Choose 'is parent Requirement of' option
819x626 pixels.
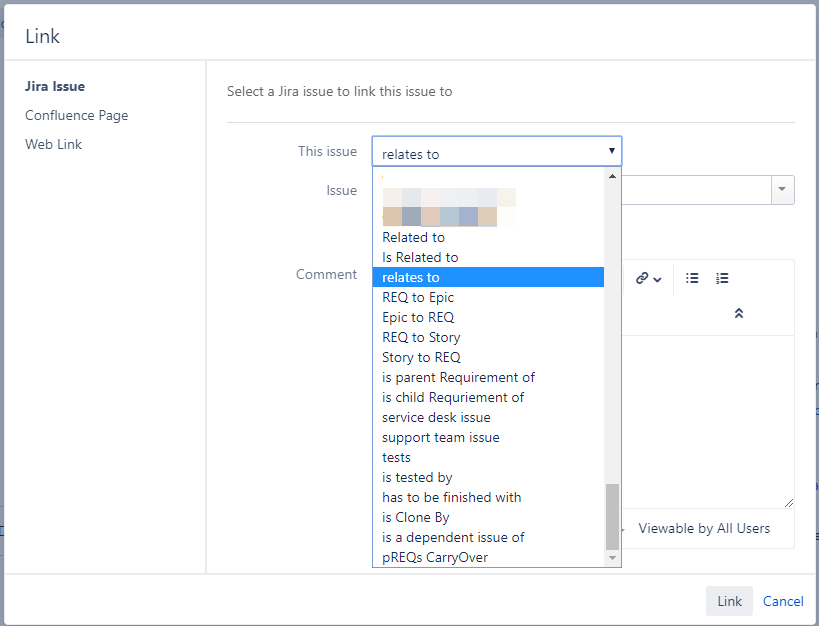coord(488,377)
